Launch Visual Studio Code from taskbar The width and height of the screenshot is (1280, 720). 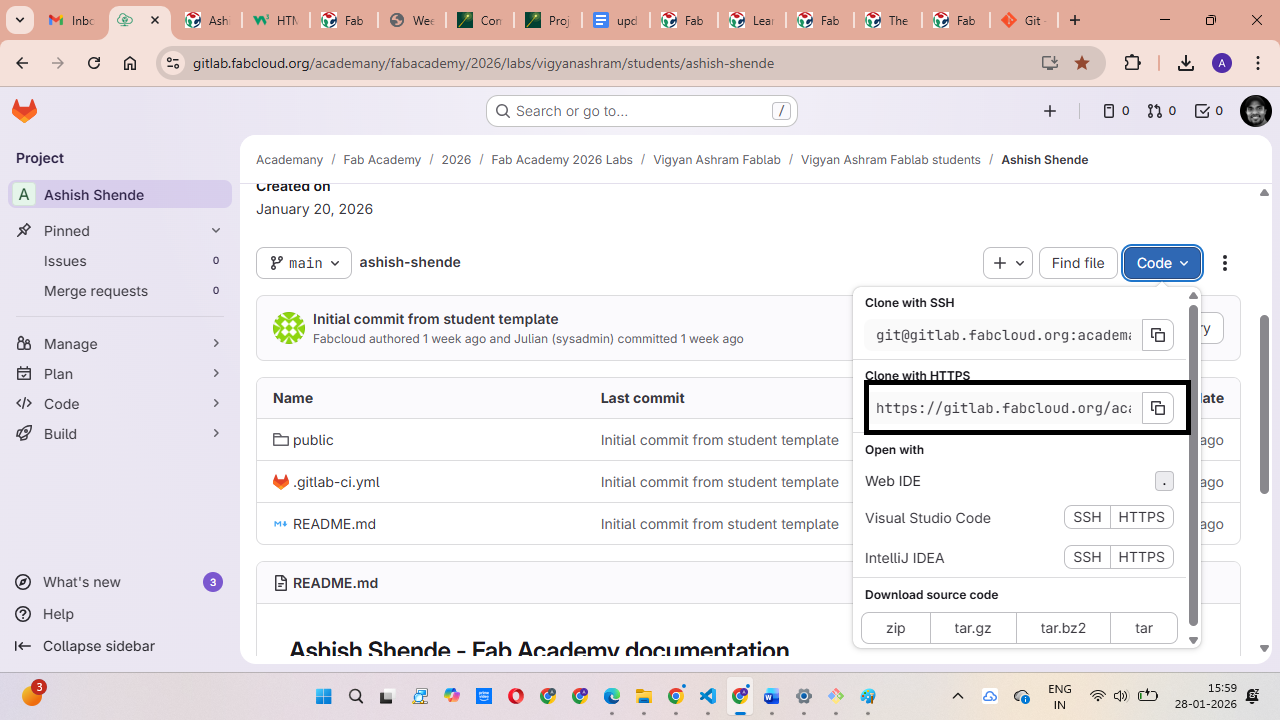(x=708, y=696)
